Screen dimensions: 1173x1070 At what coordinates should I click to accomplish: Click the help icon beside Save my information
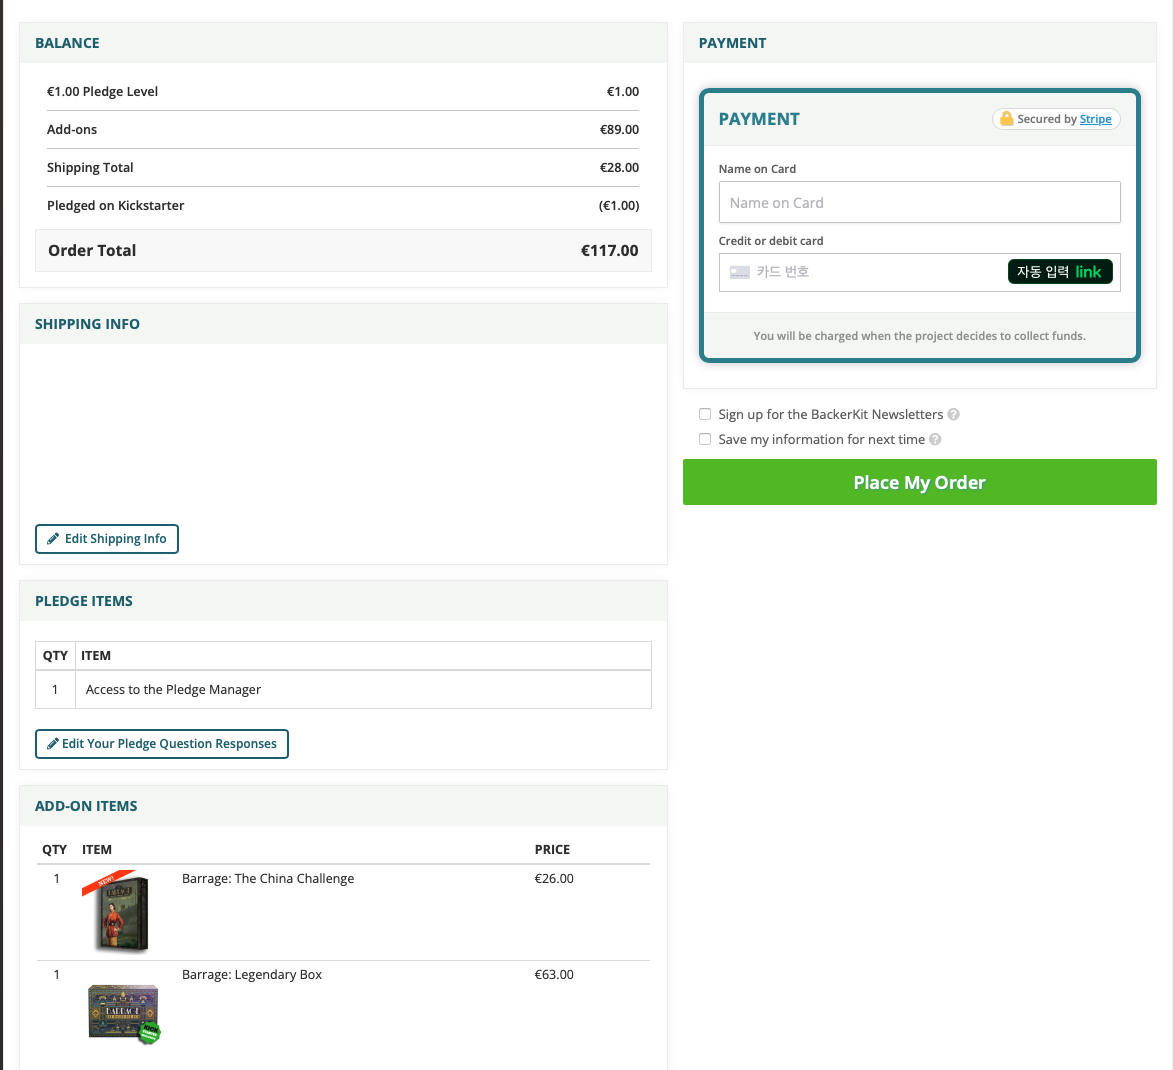coord(935,439)
